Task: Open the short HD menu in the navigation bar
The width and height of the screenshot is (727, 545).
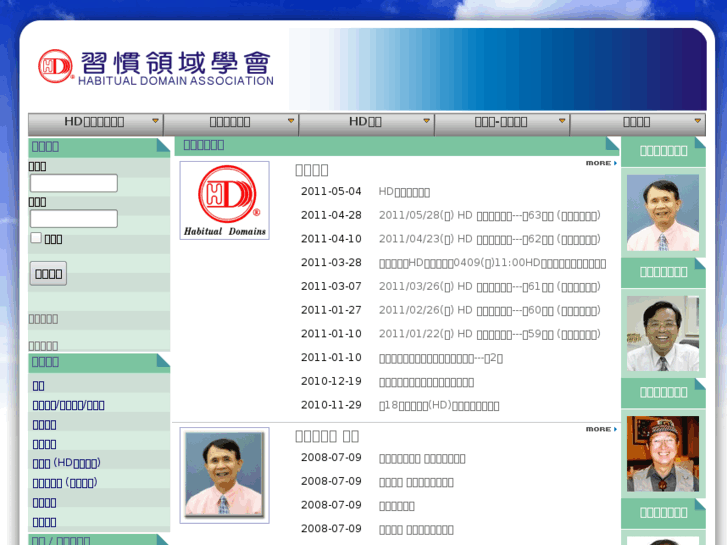Action: 366,124
